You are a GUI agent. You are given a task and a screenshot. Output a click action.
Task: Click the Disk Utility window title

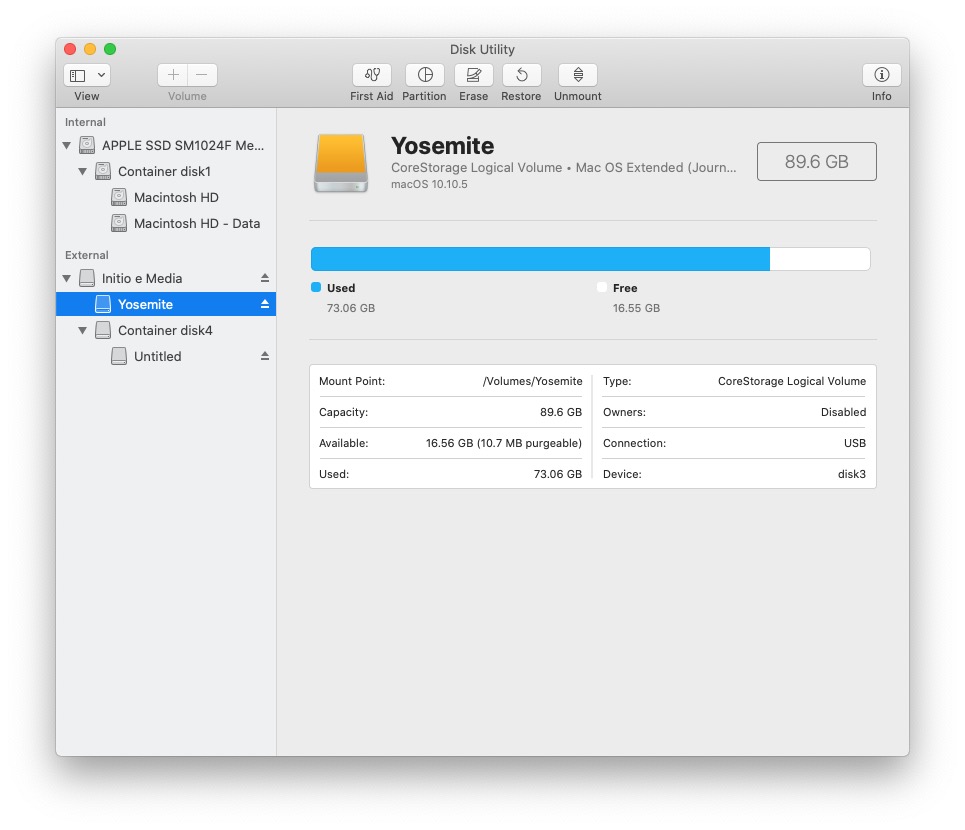click(482, 49)
